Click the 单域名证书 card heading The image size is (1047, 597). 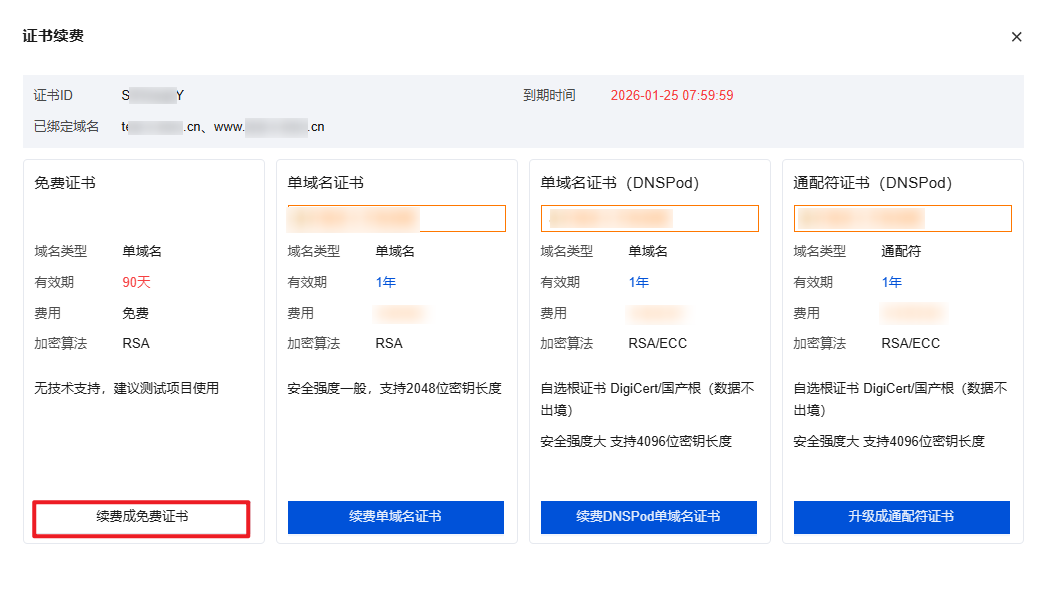[x=325, y=183]
